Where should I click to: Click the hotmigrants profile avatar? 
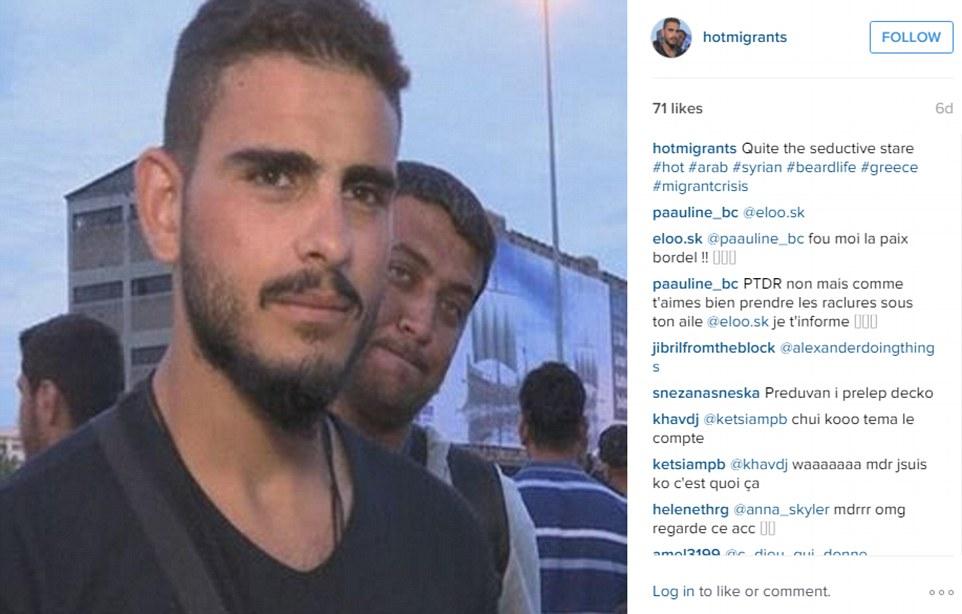coord(671,37)
